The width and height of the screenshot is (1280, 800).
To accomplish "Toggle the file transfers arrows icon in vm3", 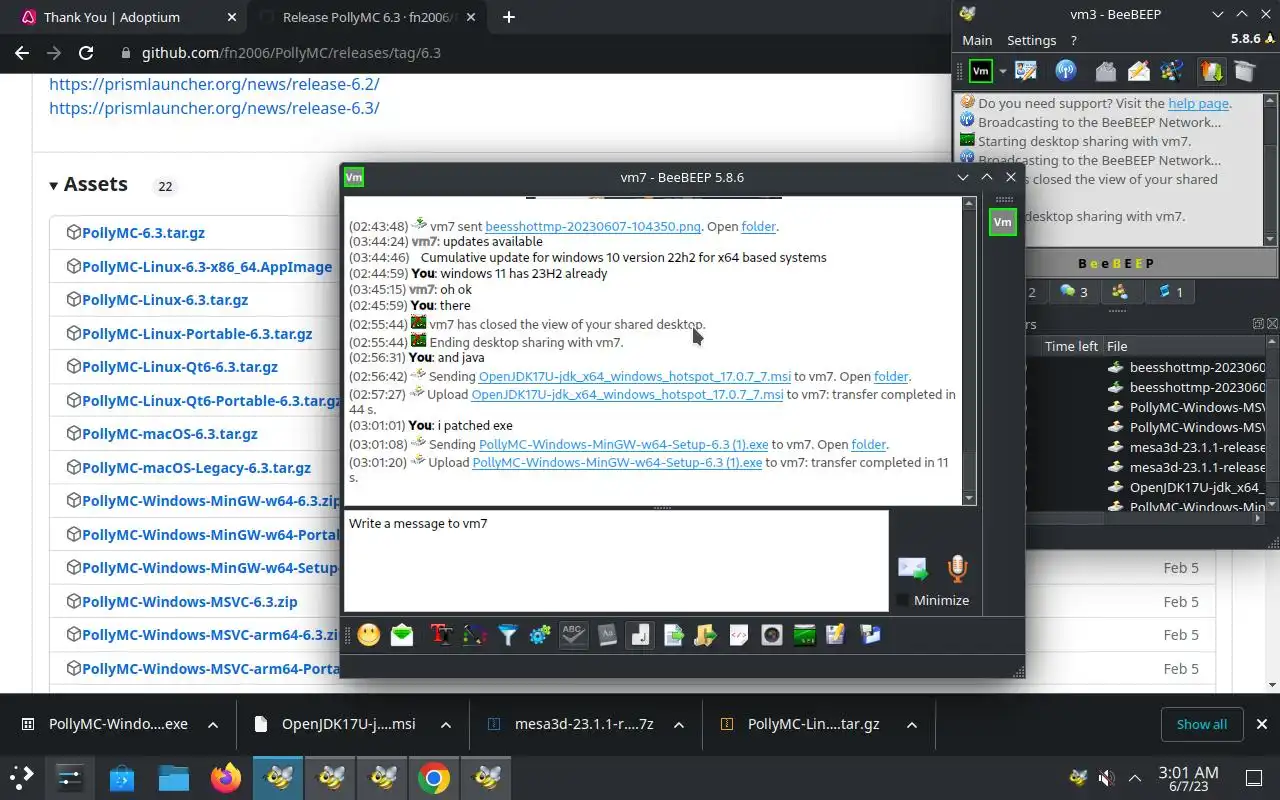I will [1211, 71].
